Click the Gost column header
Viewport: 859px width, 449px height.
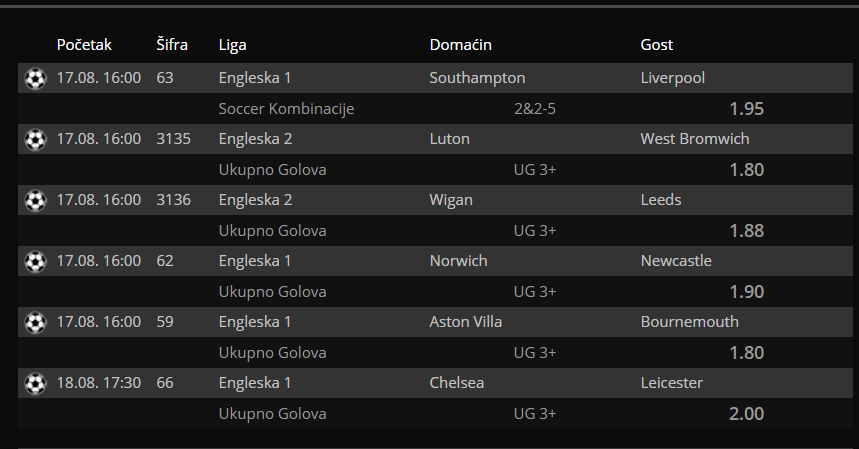[656, 44]
